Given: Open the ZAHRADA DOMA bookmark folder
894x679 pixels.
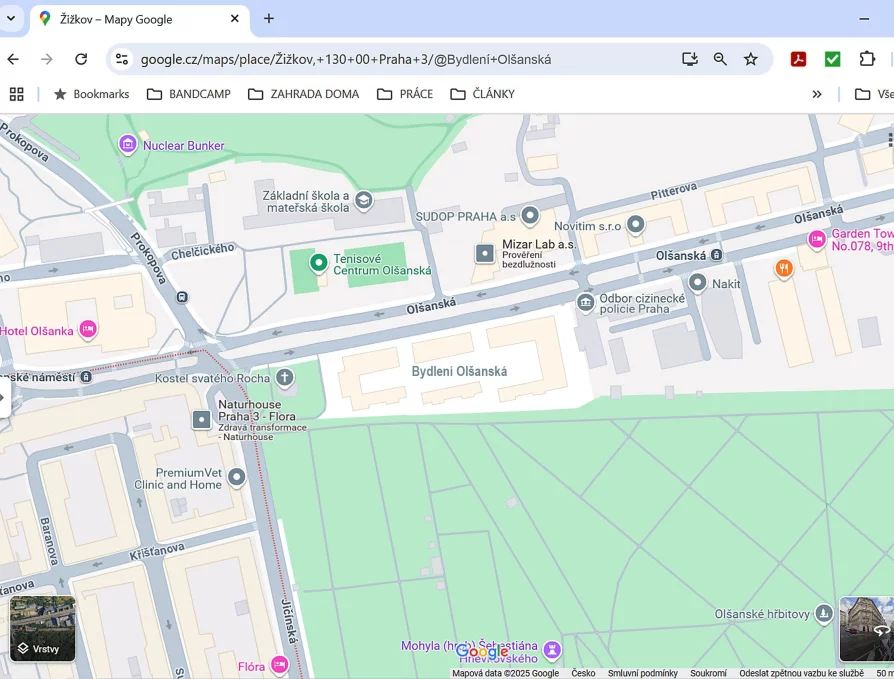Looking at the screenshot, I should (304, 94).
